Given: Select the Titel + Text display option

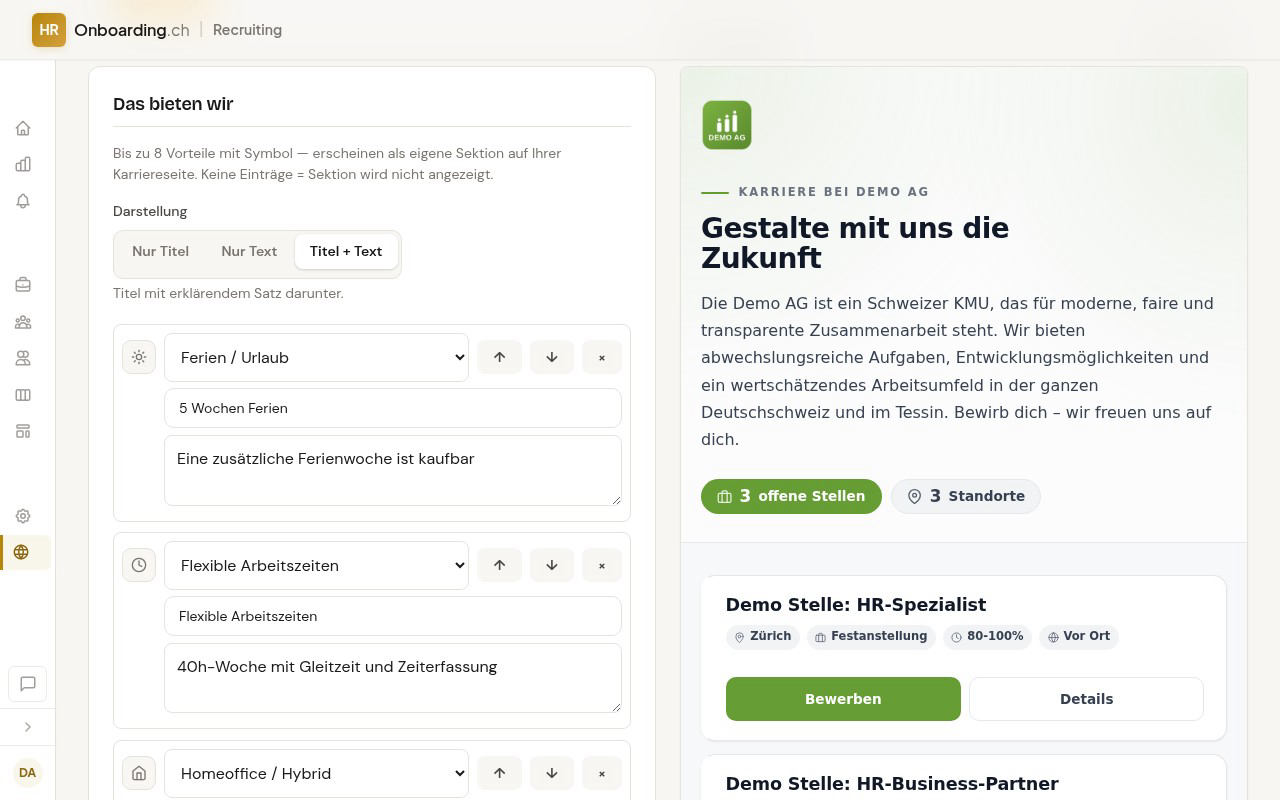Looking at the screenshot, I should click(x=346, y=251).
